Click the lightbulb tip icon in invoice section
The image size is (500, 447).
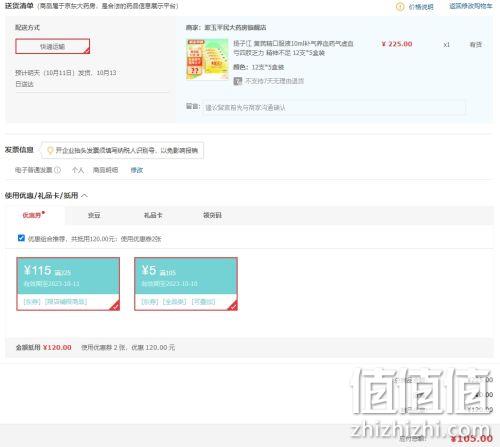(x=50, y=151)
